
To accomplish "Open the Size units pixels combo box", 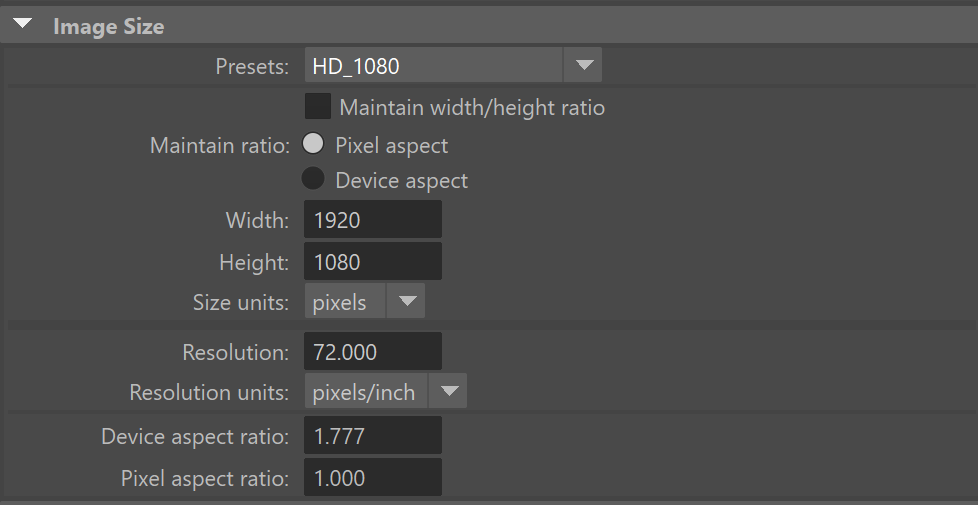I will coord(345,302).
